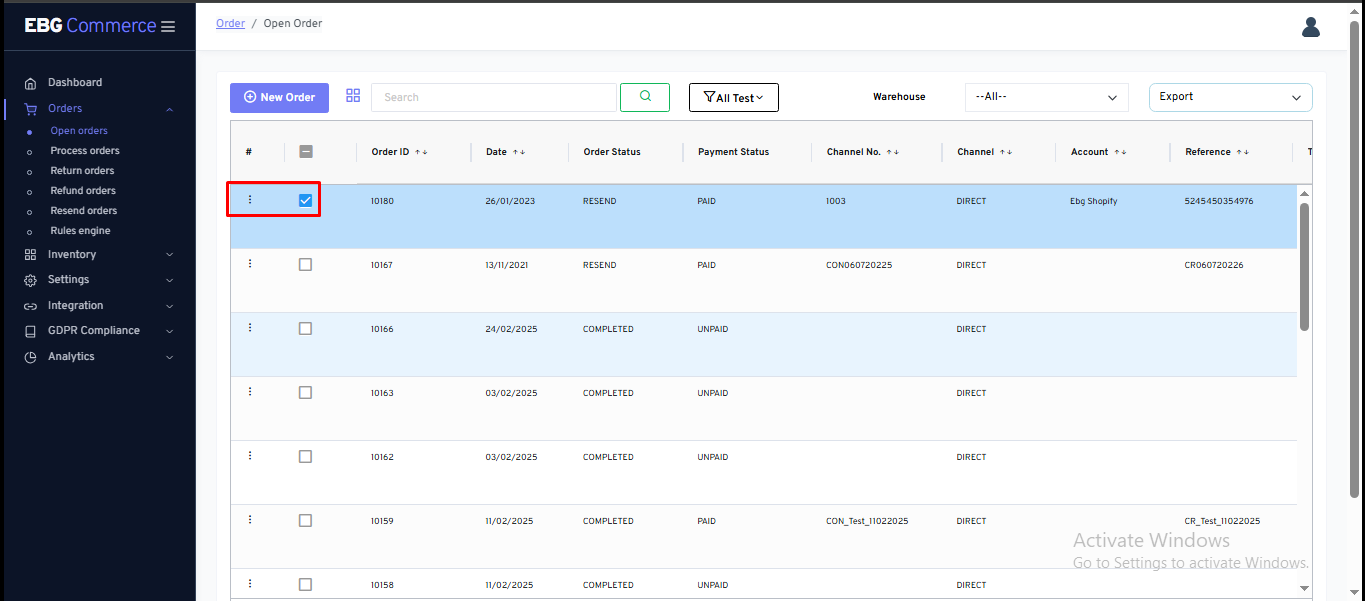Image resolution: width=1365 pixels, height=601 pixels.
Task: Open the user profile icon
Action: point(1311,27)
